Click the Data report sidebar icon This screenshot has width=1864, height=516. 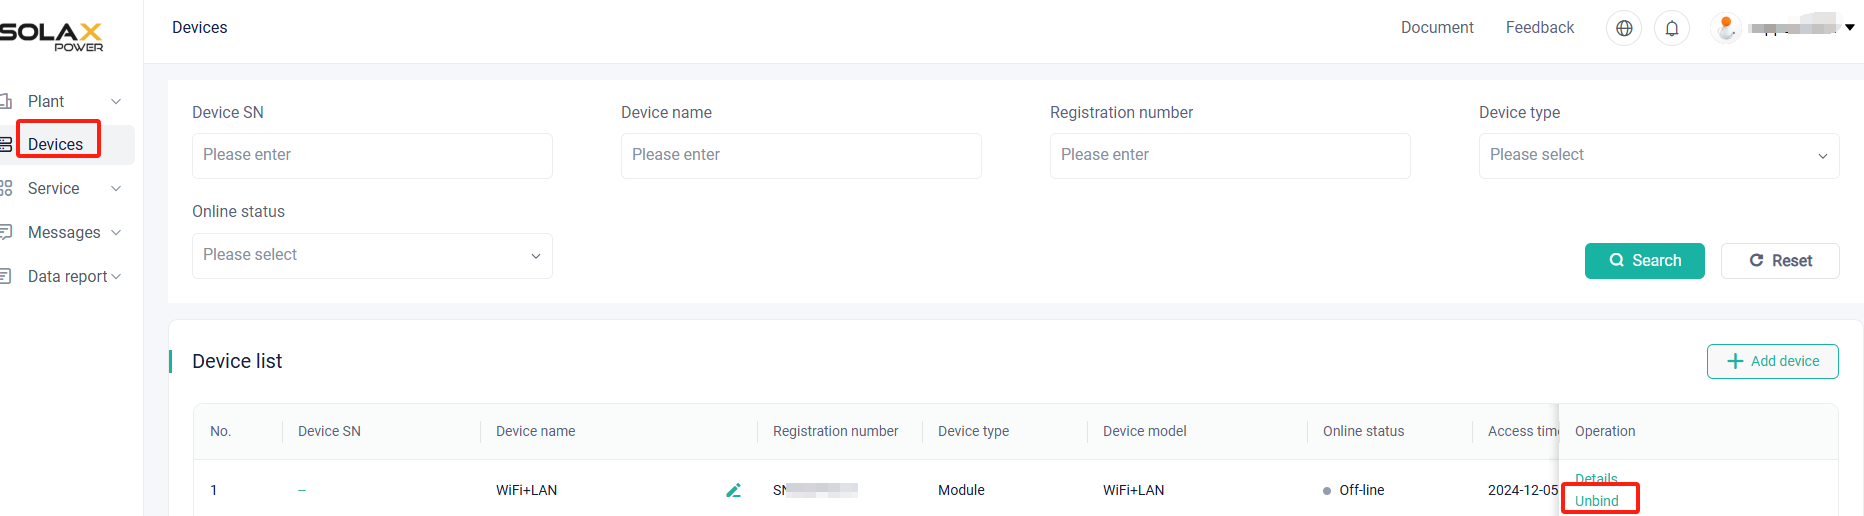pyautogui.click(x=5, y=276)
